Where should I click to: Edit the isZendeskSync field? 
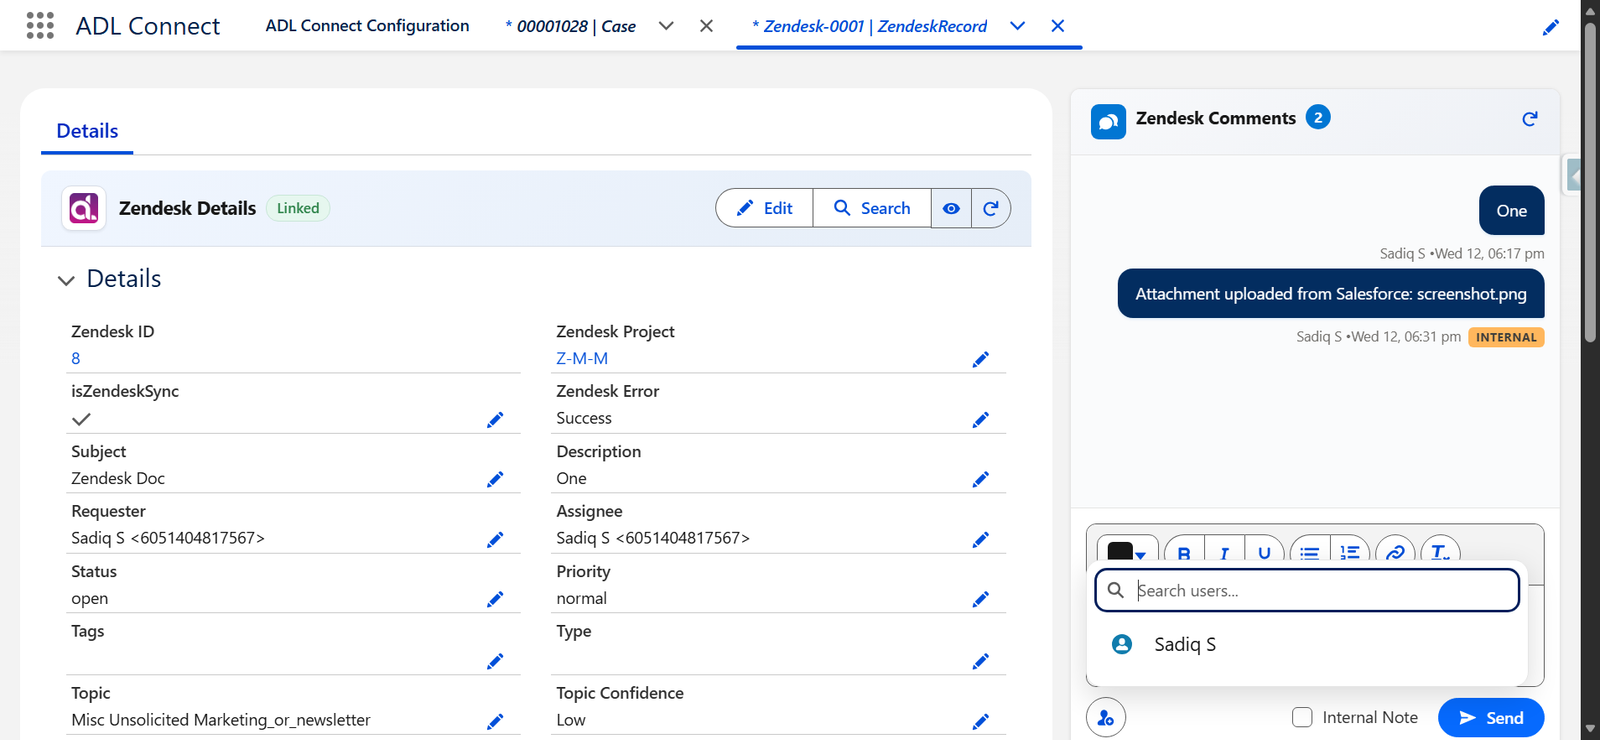(494, 419)
